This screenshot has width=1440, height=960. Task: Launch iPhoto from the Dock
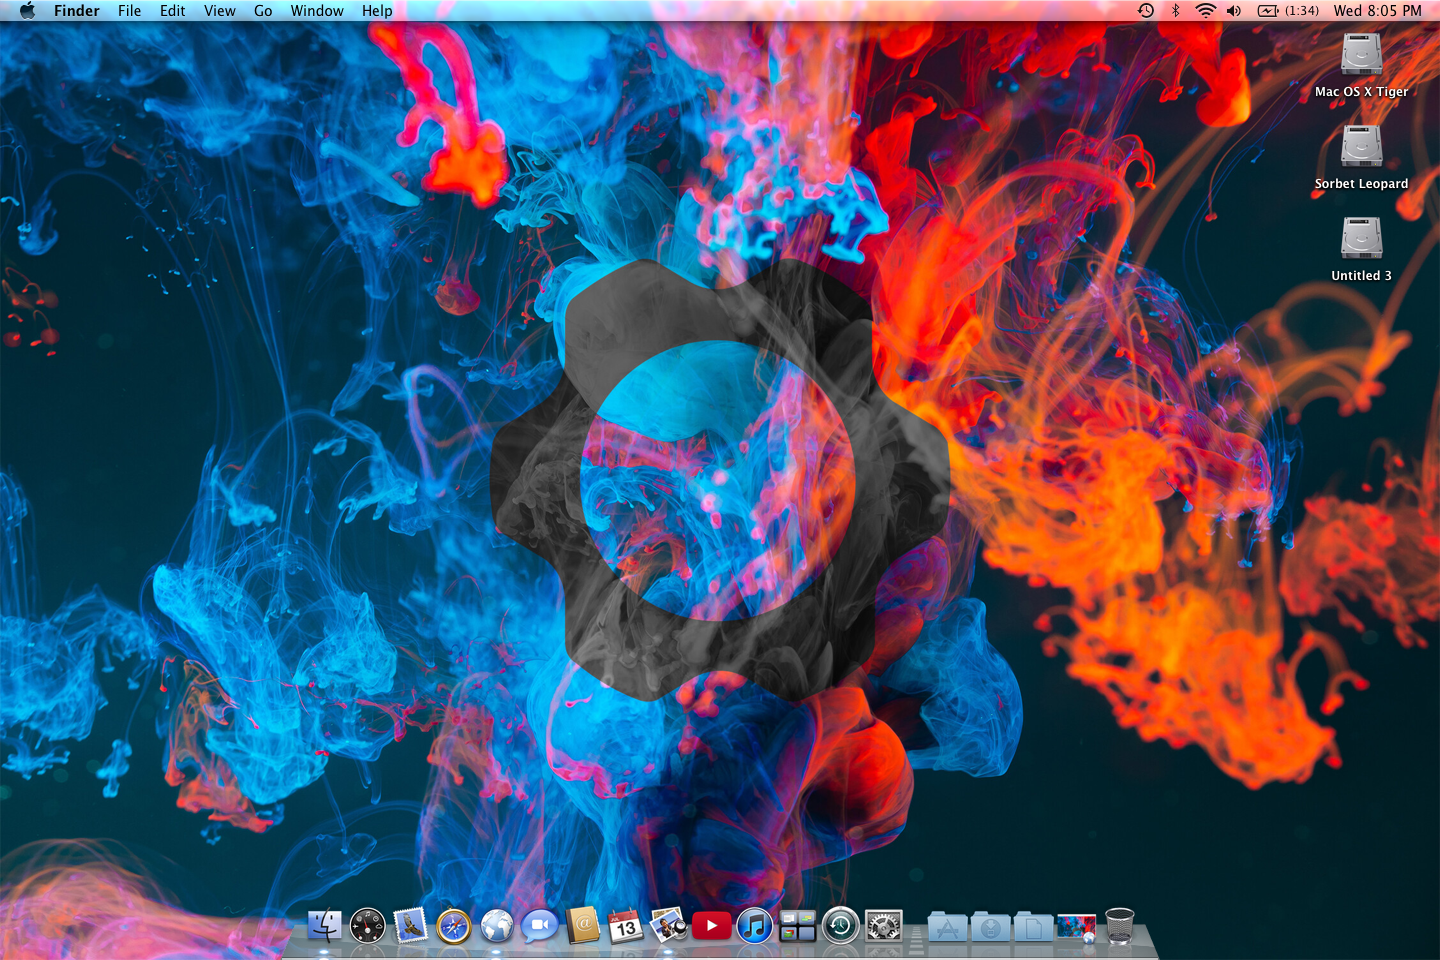point(668,927)
